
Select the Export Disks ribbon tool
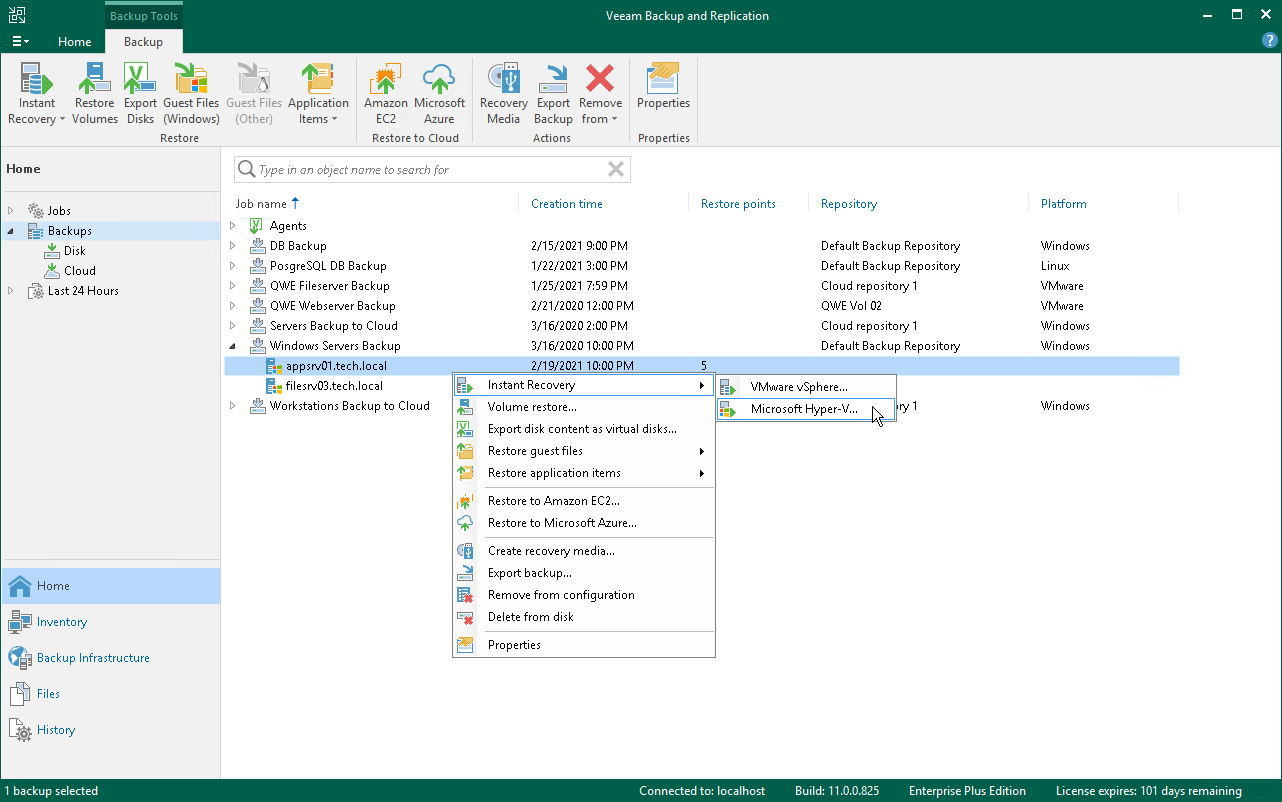tap(140, 94)
